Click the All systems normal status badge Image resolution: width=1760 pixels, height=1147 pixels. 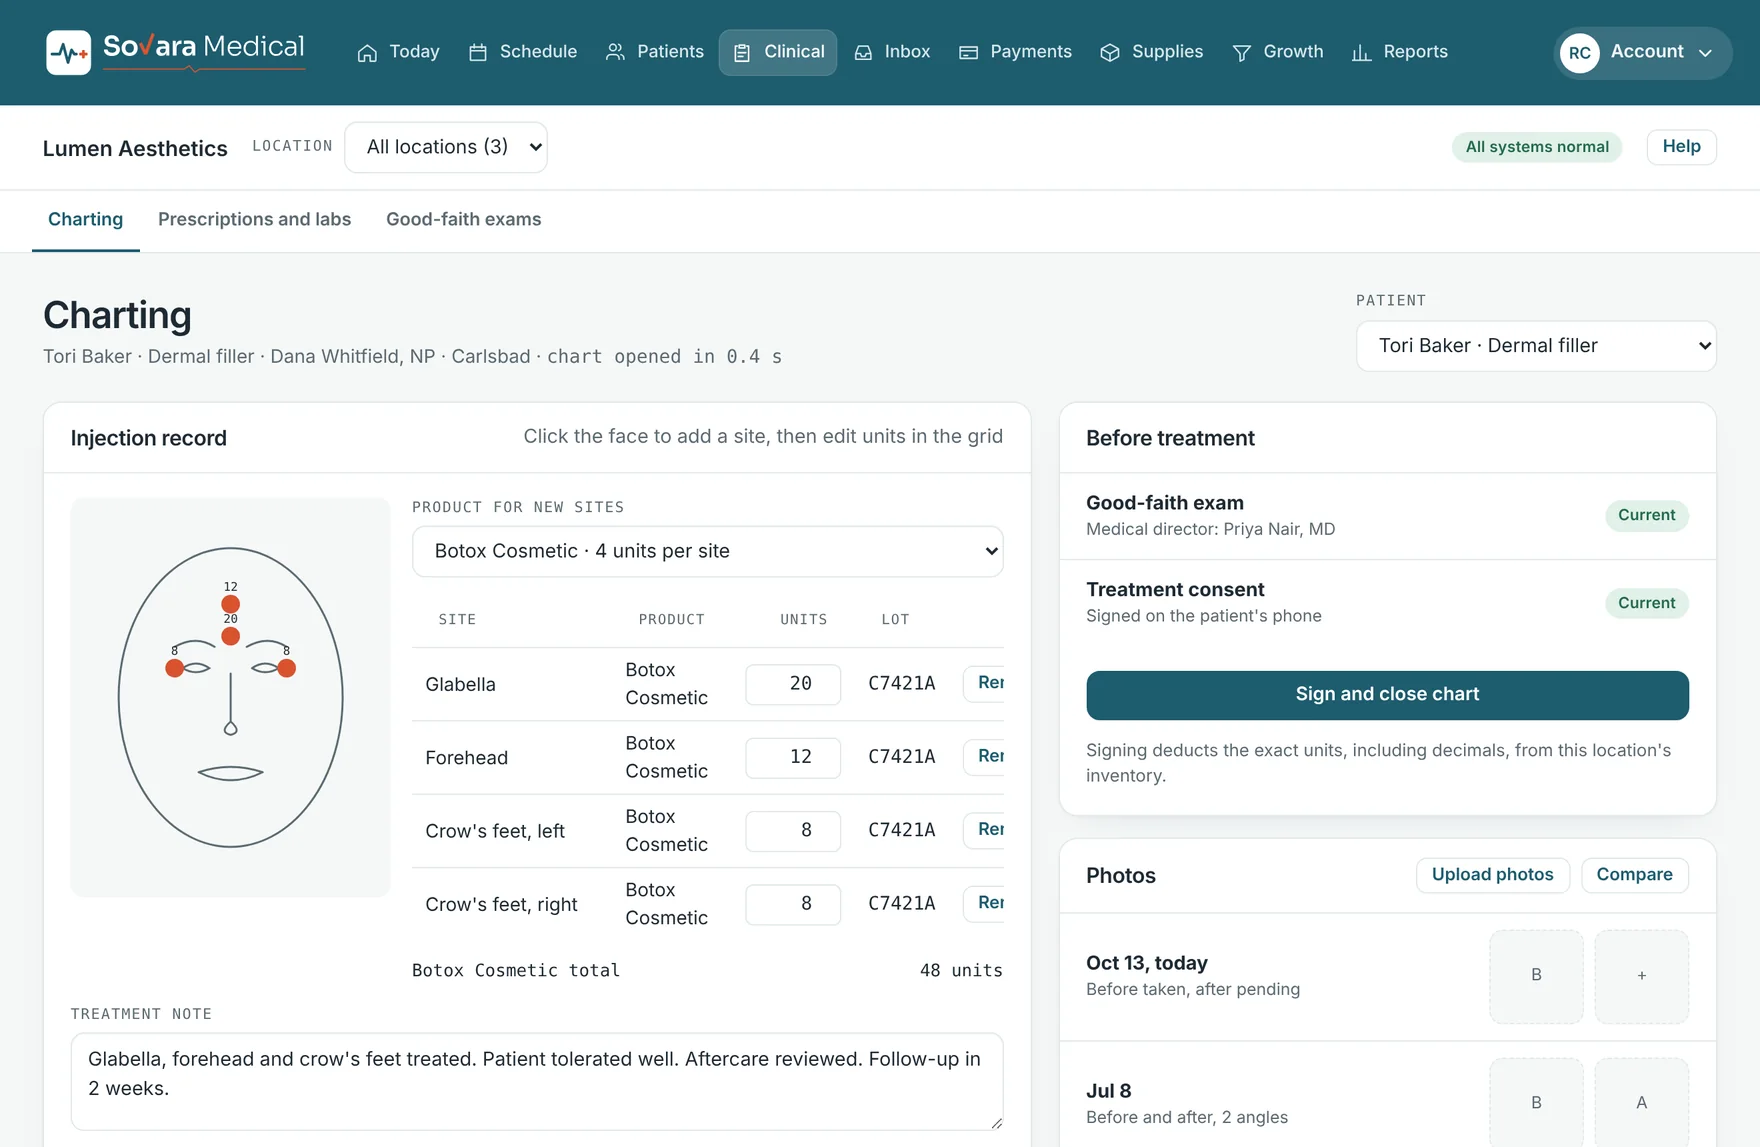click(1537, 147)
